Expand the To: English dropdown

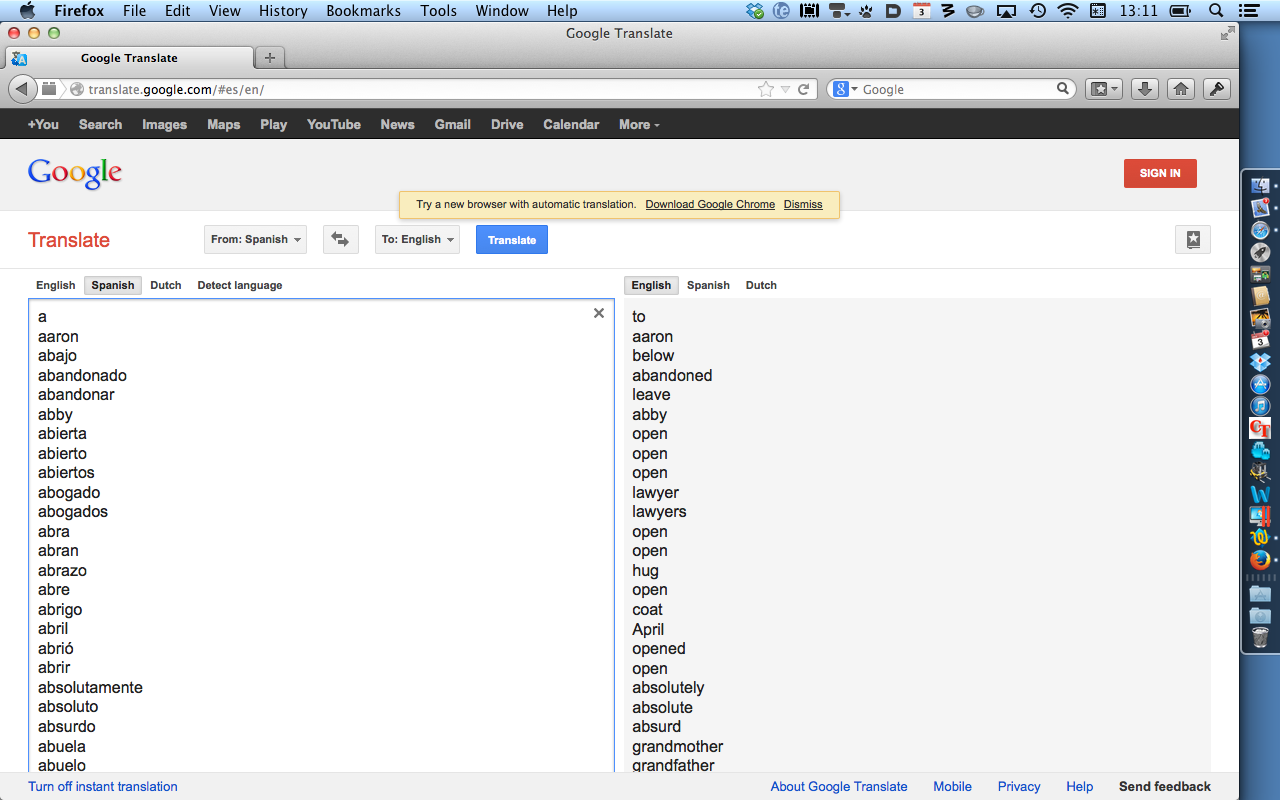point(417,240)
